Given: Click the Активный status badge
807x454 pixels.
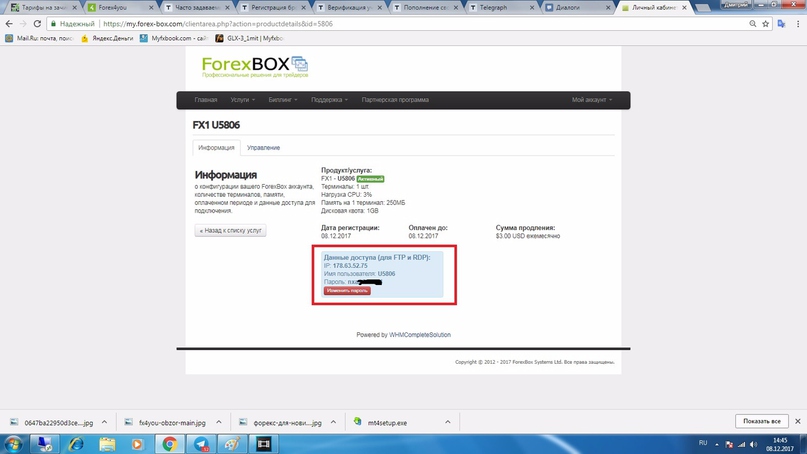Looking at the screenshot, I should point(370,179).
